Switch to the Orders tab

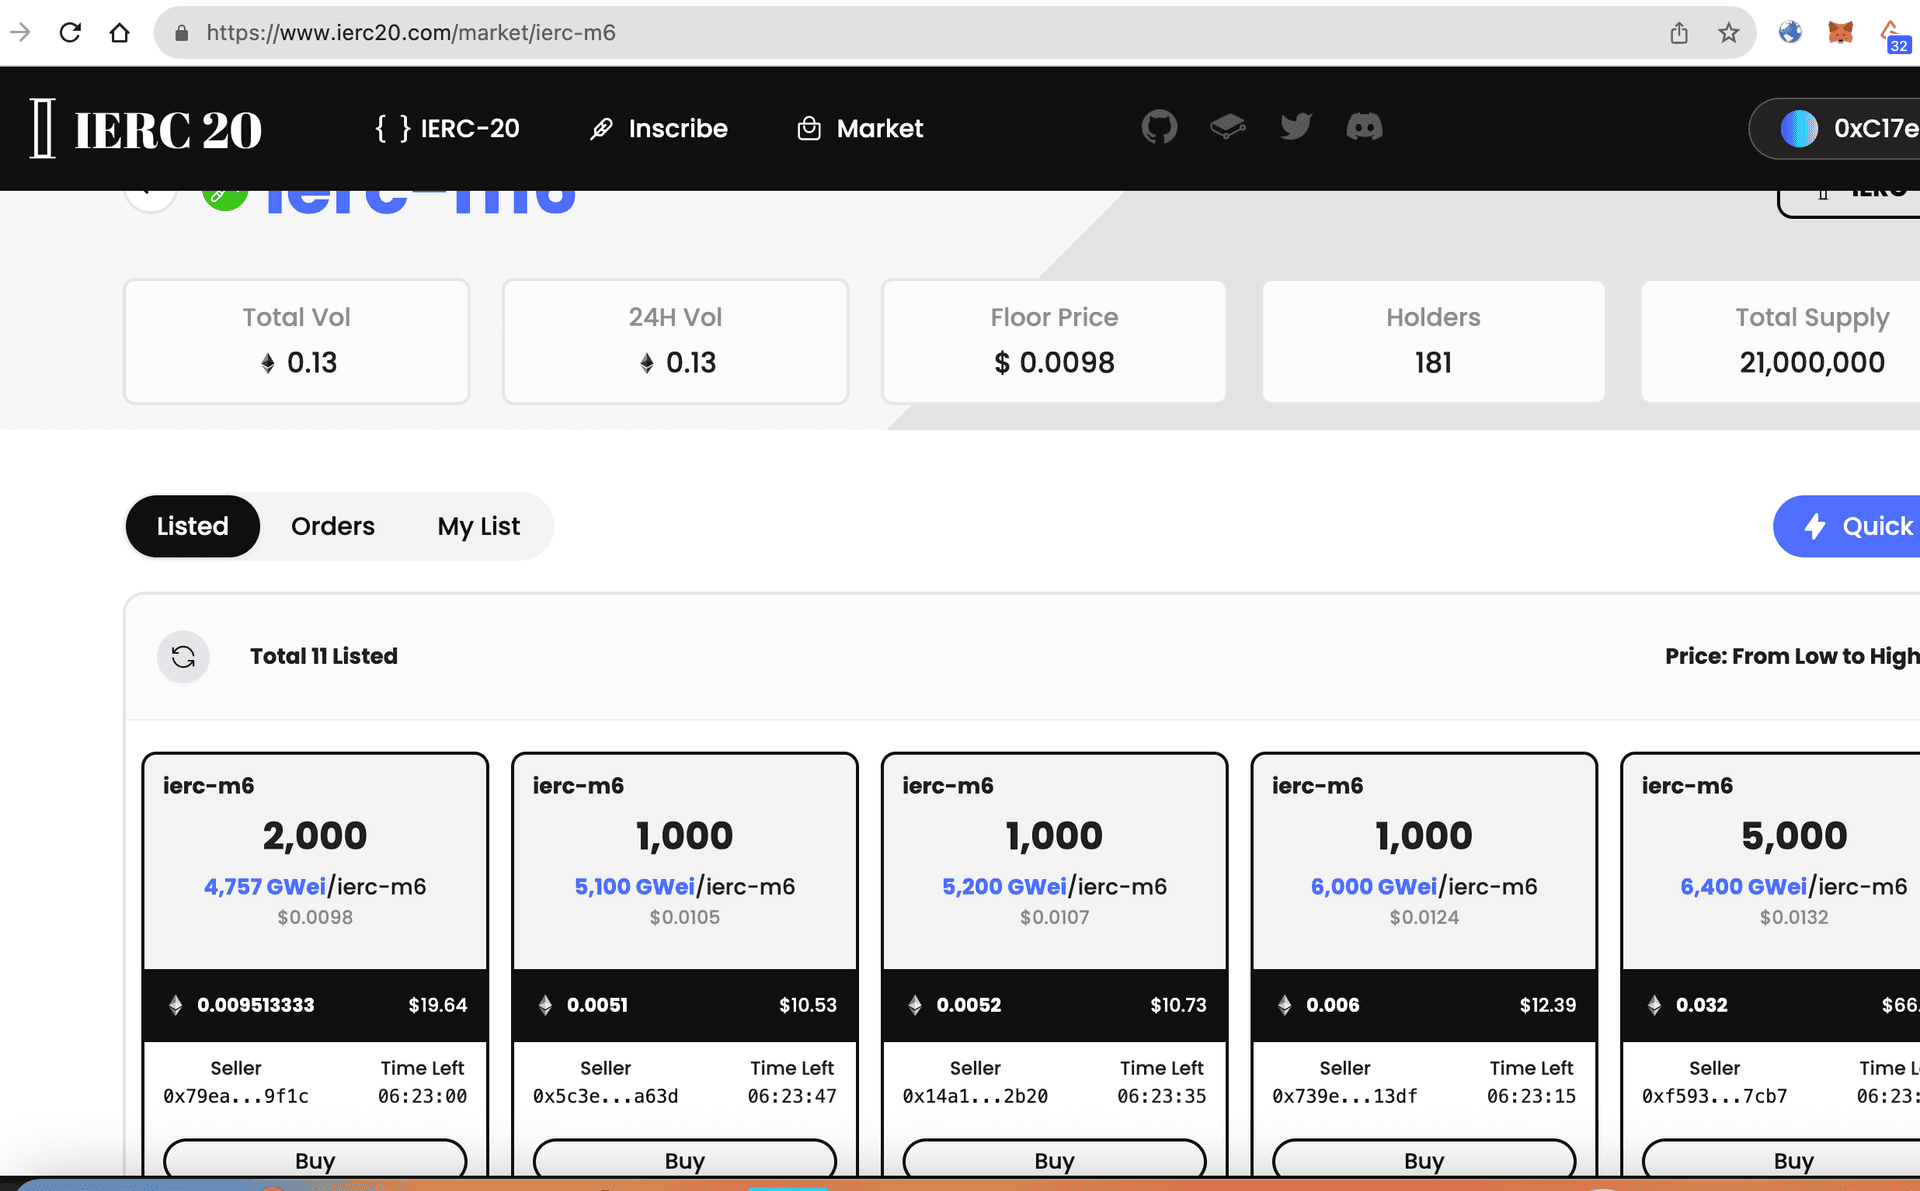click(332, 526)
